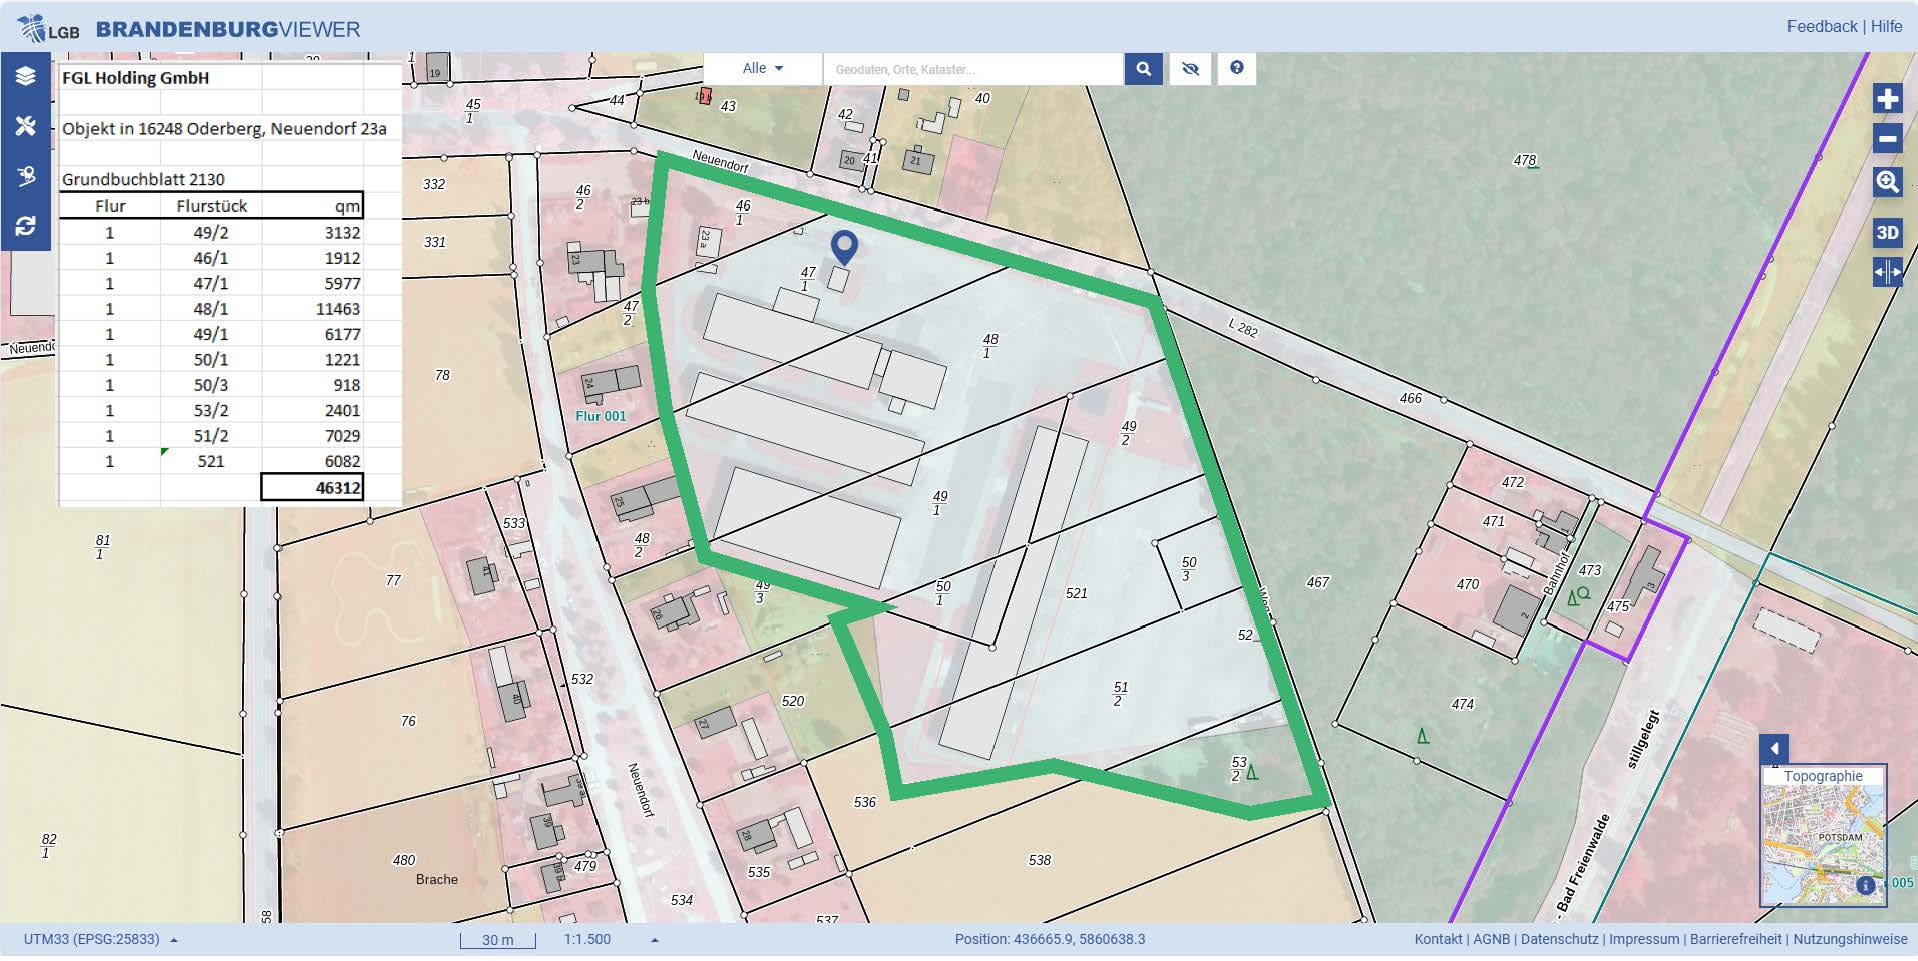Screen dimensions: 1918x961
Task: Click the table cell showing 53/2
Action: click(211, 410)
